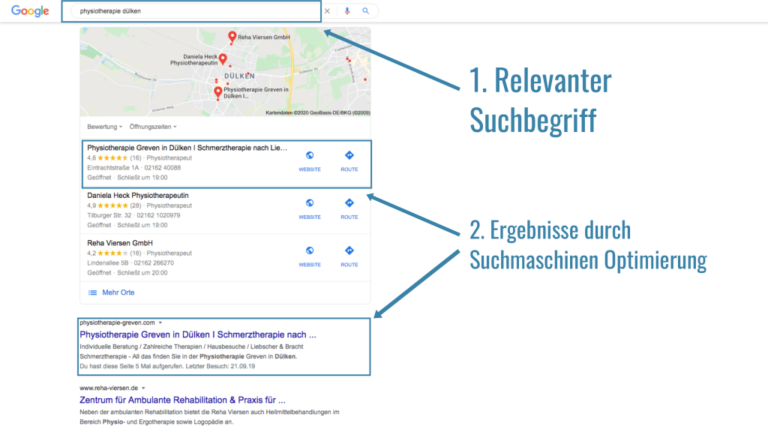The image size is (768, 432).
Task: Expand the physiotherapie-greven.com URL dropdown arrow
Action: (x=160, y=323)
